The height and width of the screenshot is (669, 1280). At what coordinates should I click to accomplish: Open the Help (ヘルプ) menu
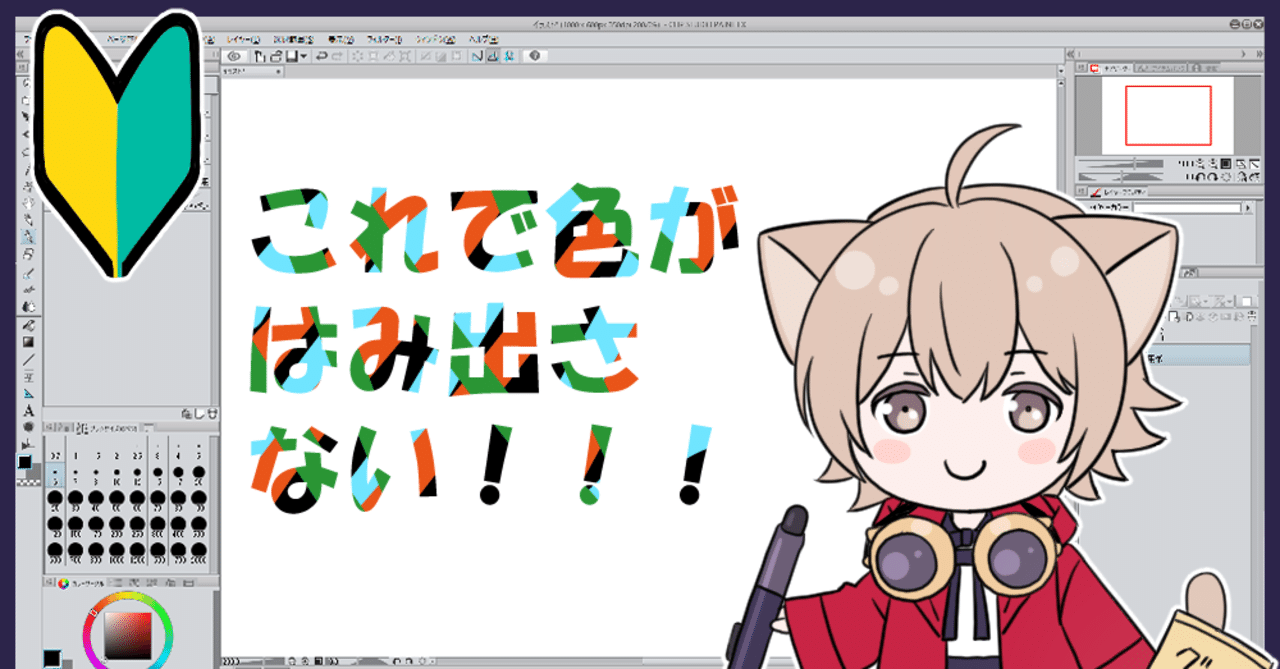(484, 40)
